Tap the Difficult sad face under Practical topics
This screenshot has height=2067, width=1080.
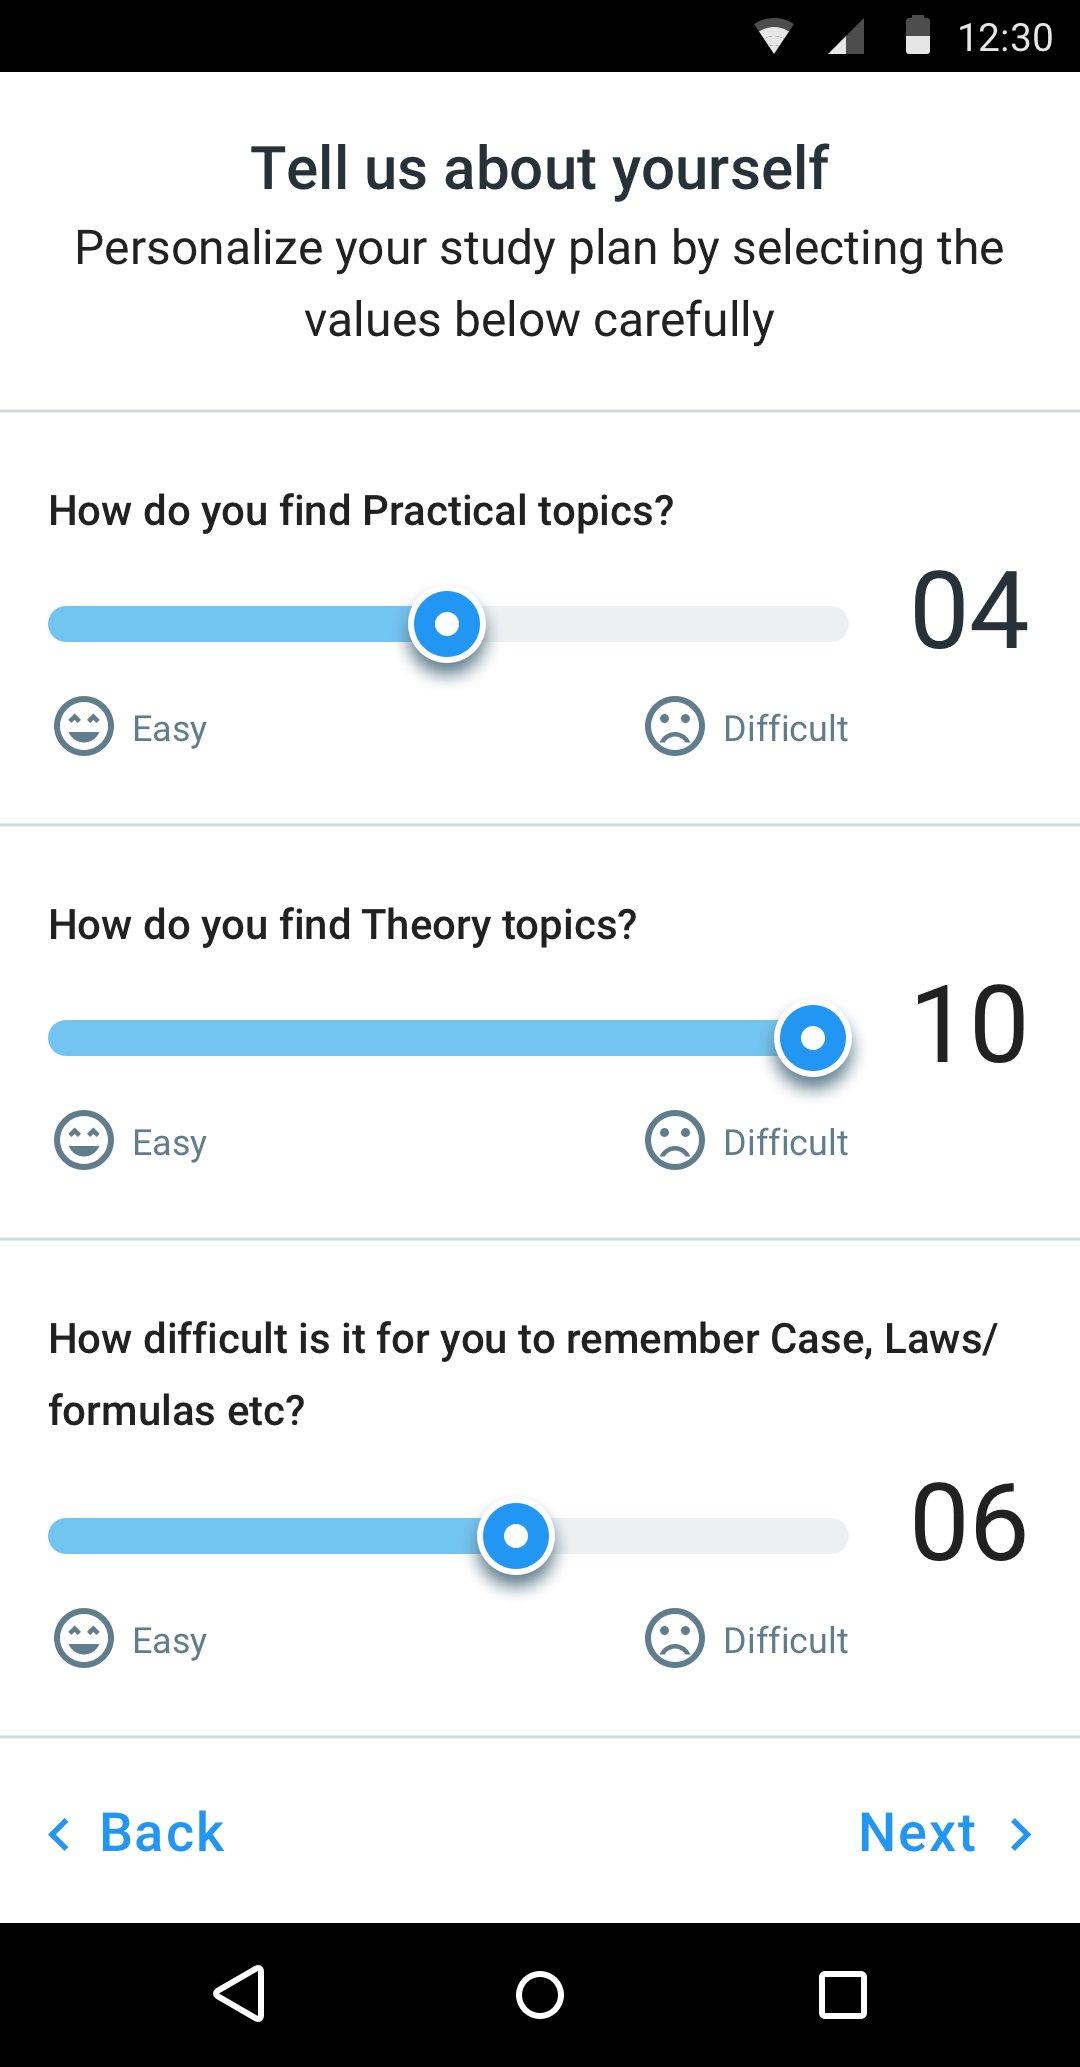coord(675,727)
